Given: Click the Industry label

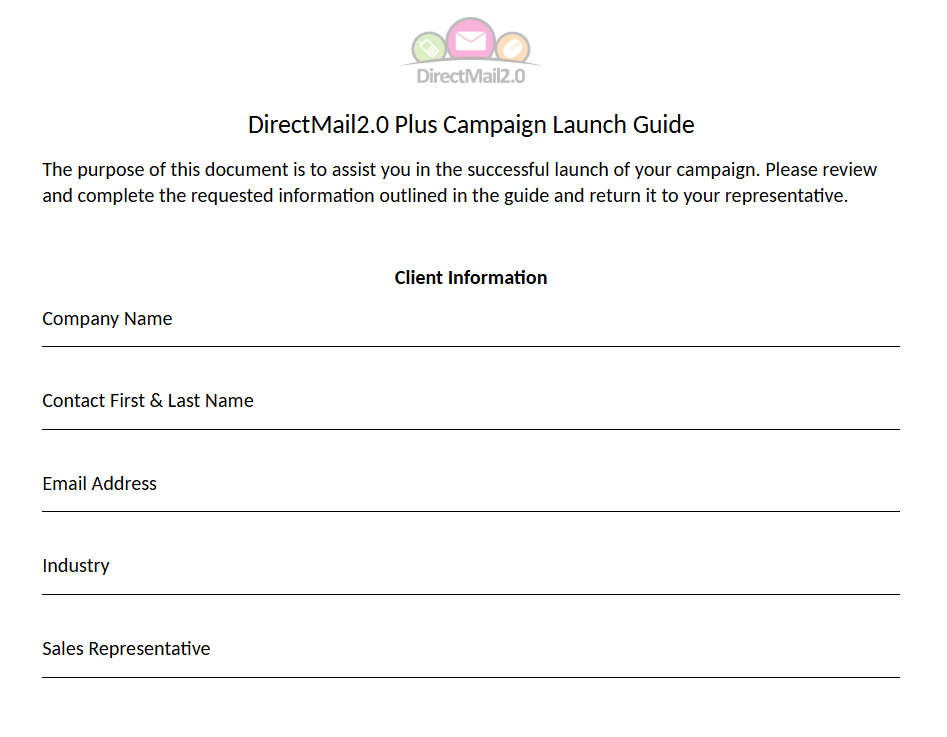Looking at the screenshot, I should point(75,566).
